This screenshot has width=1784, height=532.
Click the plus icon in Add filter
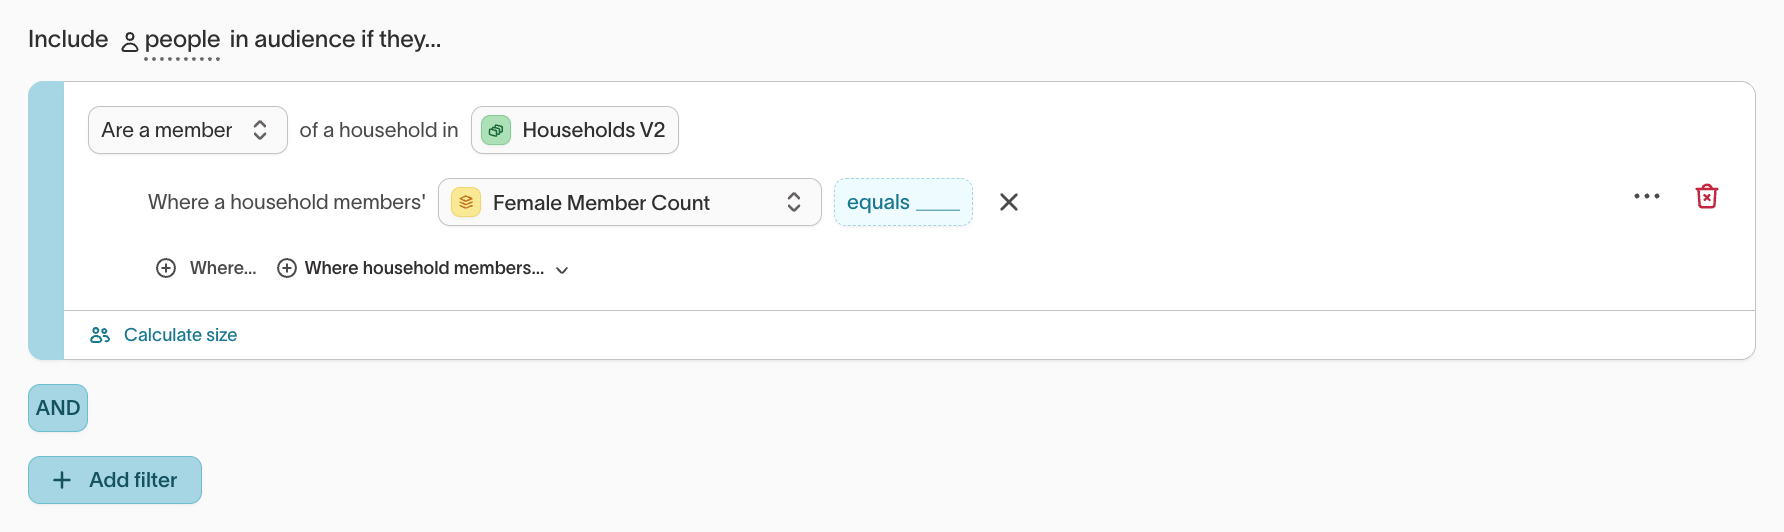[62, 480]
